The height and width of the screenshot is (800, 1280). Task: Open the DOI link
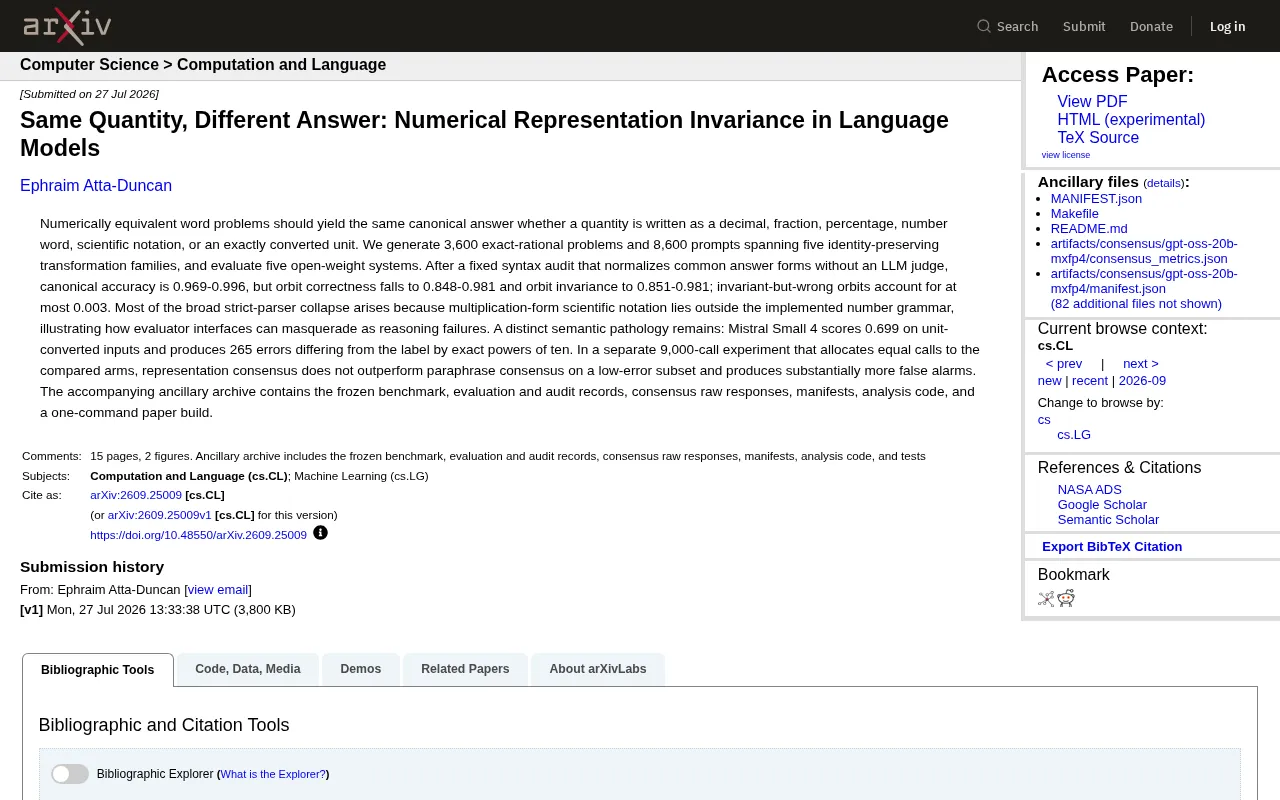(x=198, y=535)
